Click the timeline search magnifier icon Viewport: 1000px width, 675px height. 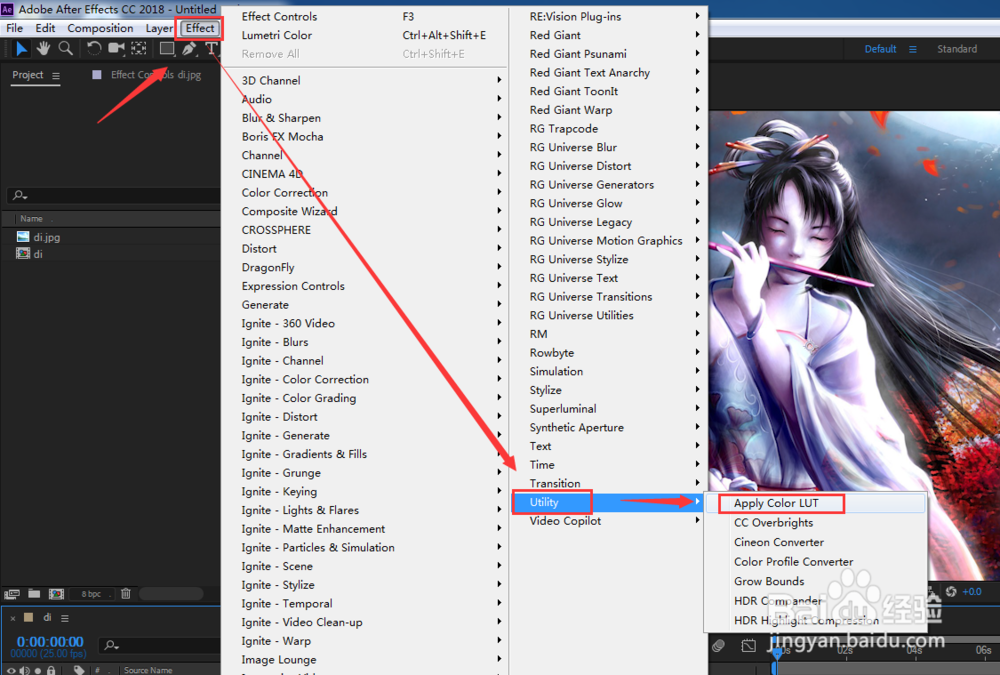[111, 646]
